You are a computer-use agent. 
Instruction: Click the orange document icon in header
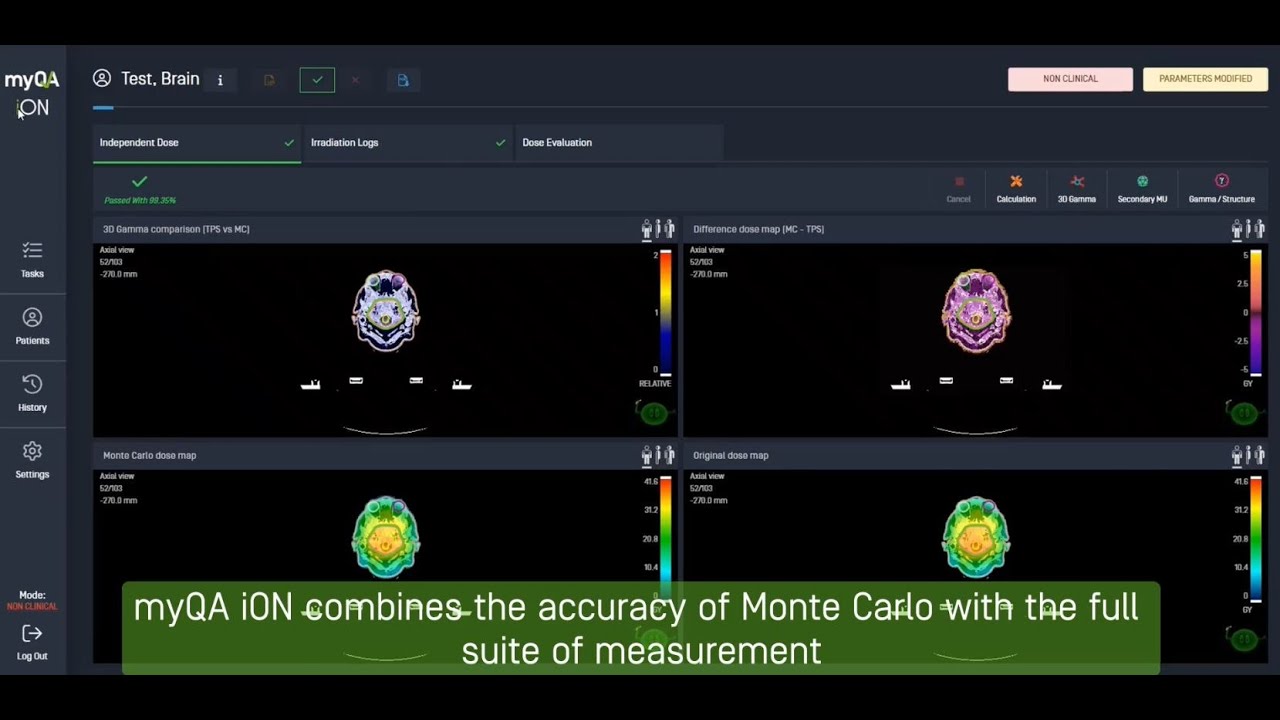coord(269,80)
